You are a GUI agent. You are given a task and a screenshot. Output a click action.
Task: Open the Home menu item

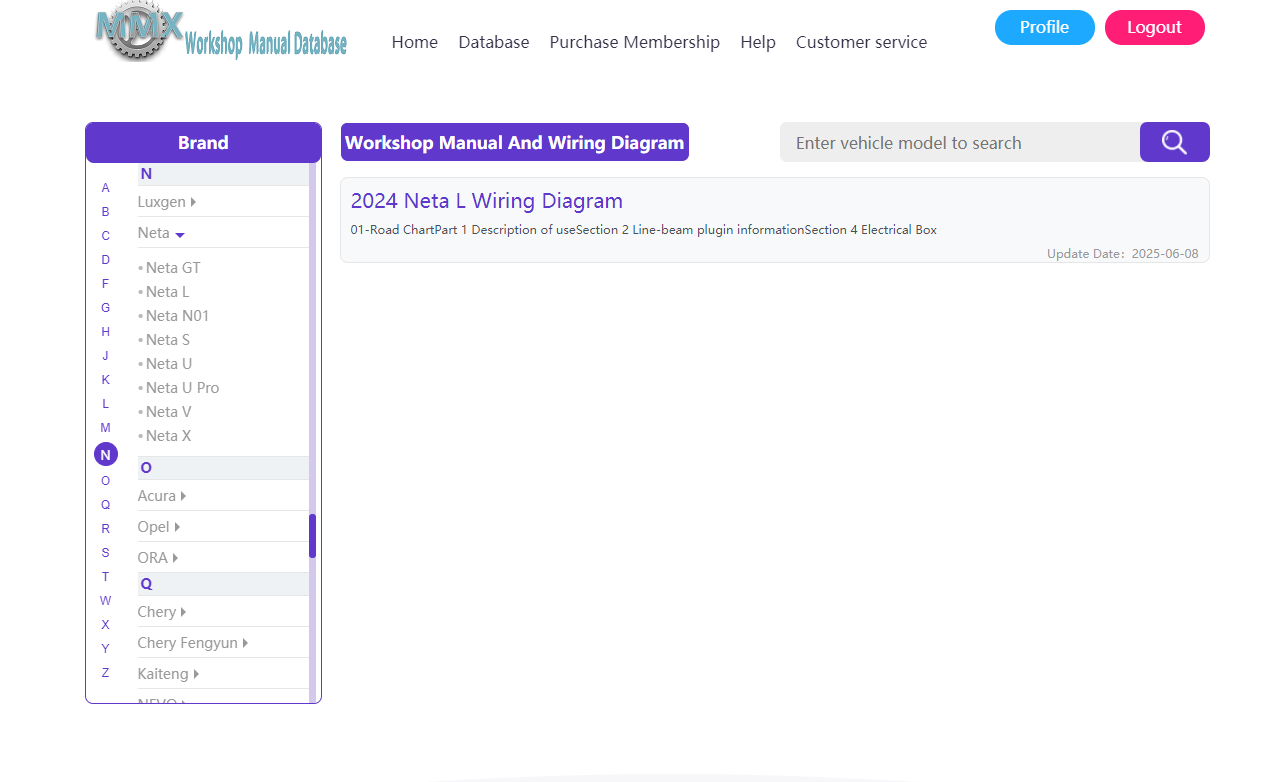pos(415,42)
